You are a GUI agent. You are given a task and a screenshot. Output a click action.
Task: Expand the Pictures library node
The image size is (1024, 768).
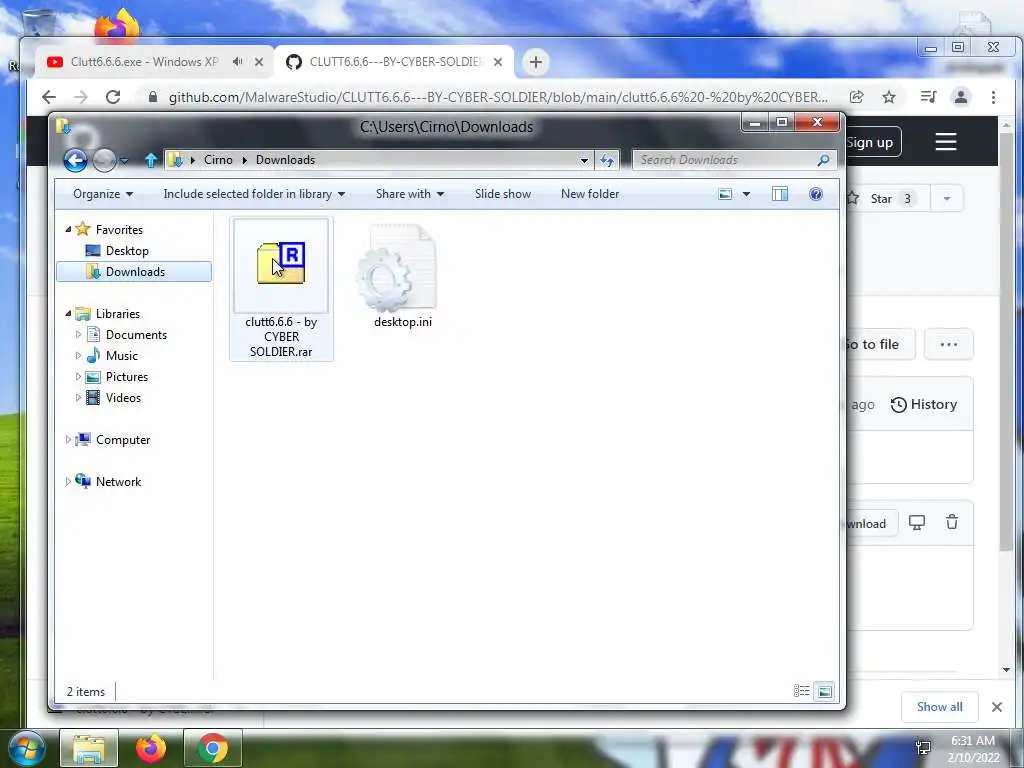[78, 377]
